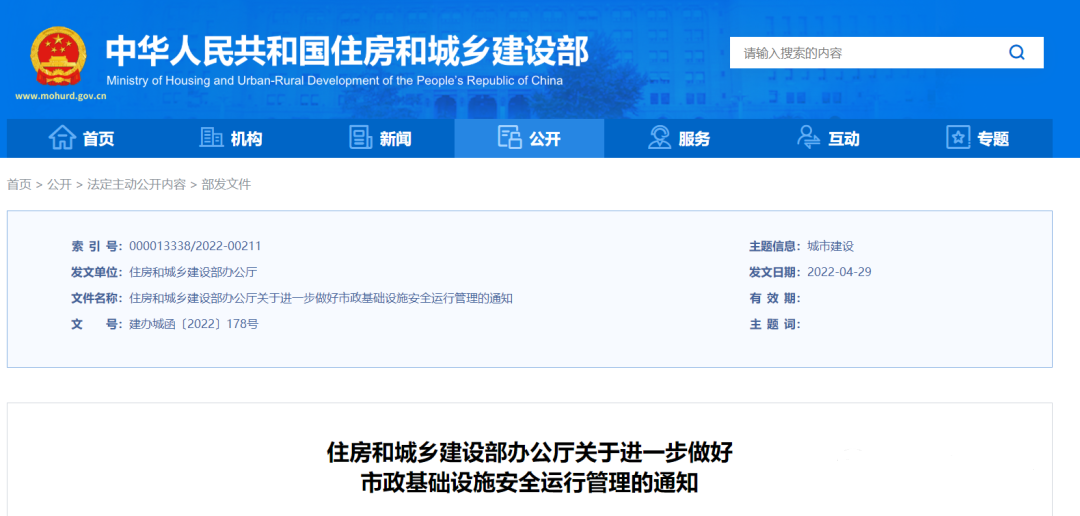The width and height of the screenshot is (1080, 516).
Task: Open the 机构 navigation tab
Action: (231, 138)
